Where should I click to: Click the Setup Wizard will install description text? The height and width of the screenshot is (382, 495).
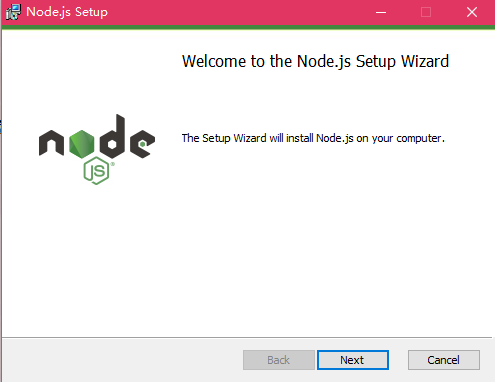tap(313, 138)
